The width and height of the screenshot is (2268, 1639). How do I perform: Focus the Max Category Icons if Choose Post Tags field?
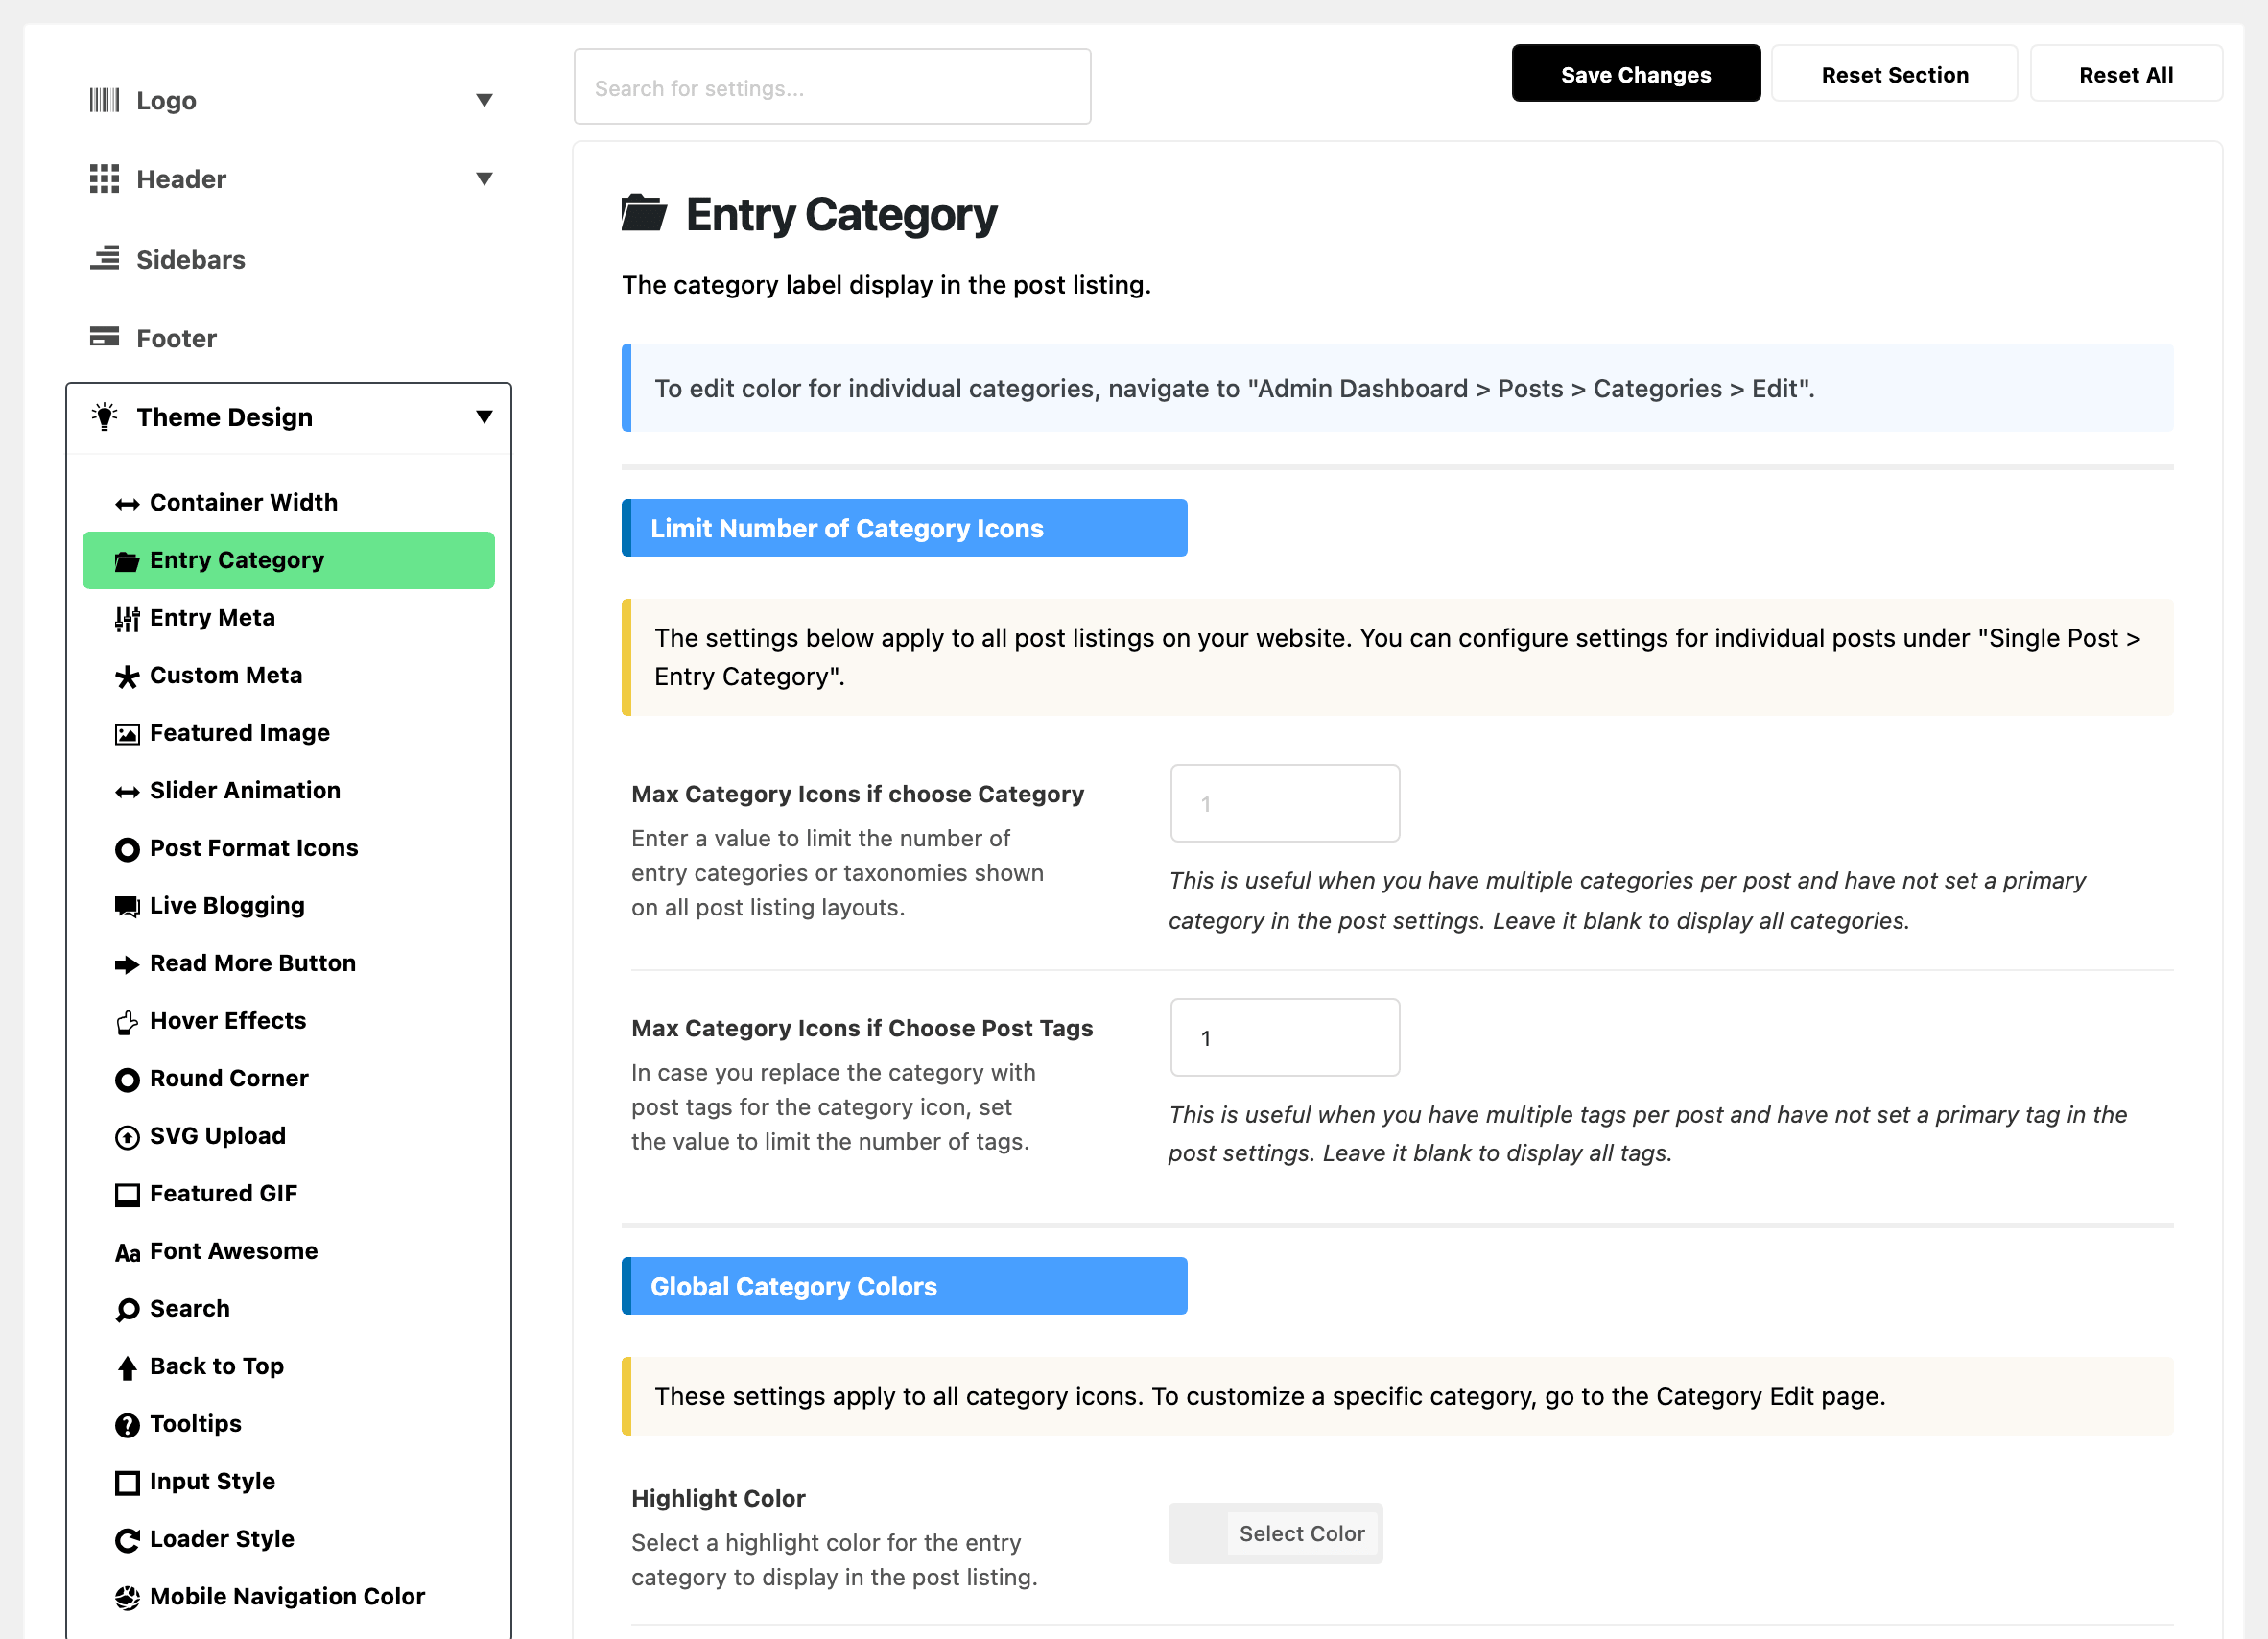pyautogui.click(x=1285, y=1037)
